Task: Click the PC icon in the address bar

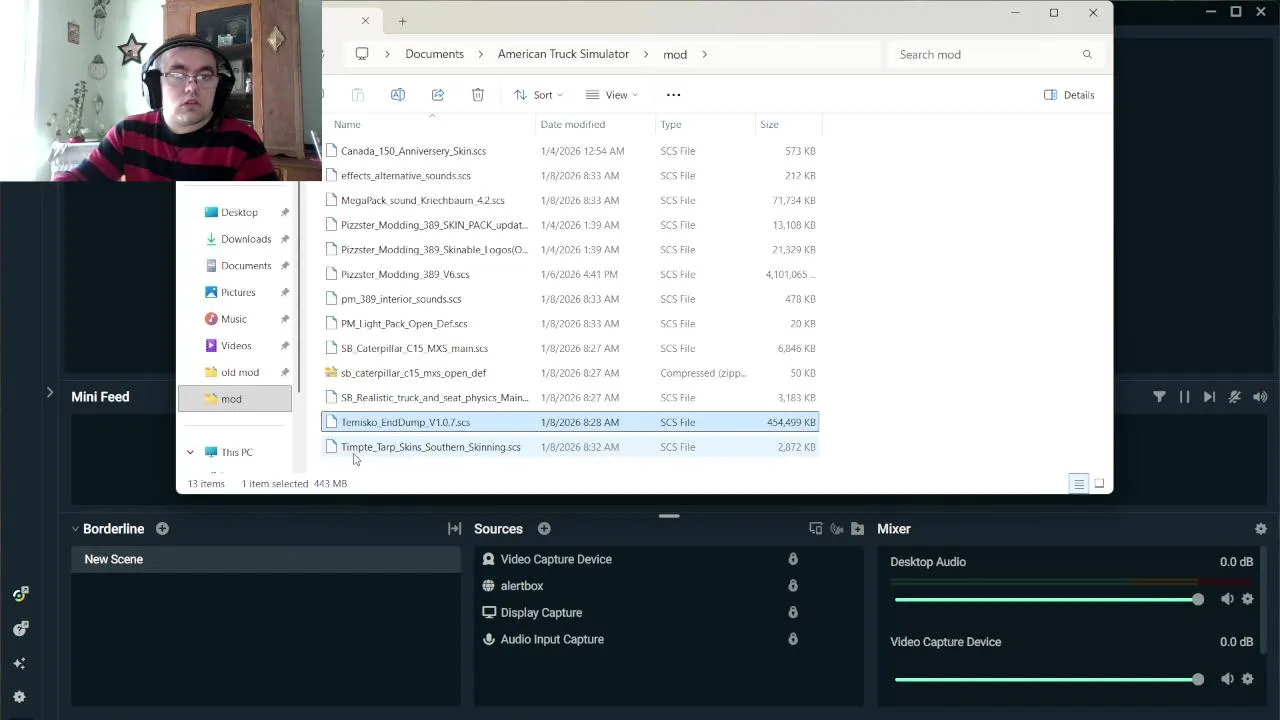Action: pyautogui.click(x=362, y=54)
